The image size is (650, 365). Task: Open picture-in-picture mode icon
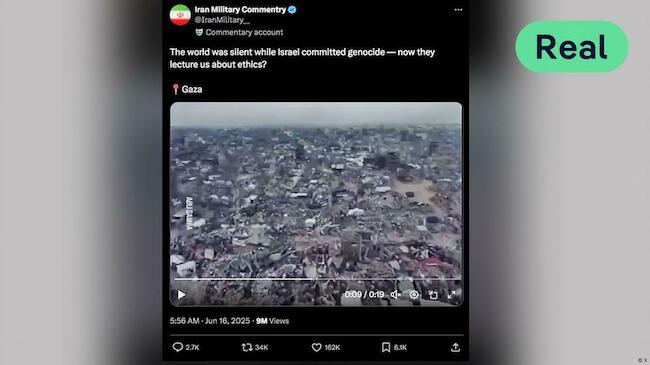(x=433, y=294)
